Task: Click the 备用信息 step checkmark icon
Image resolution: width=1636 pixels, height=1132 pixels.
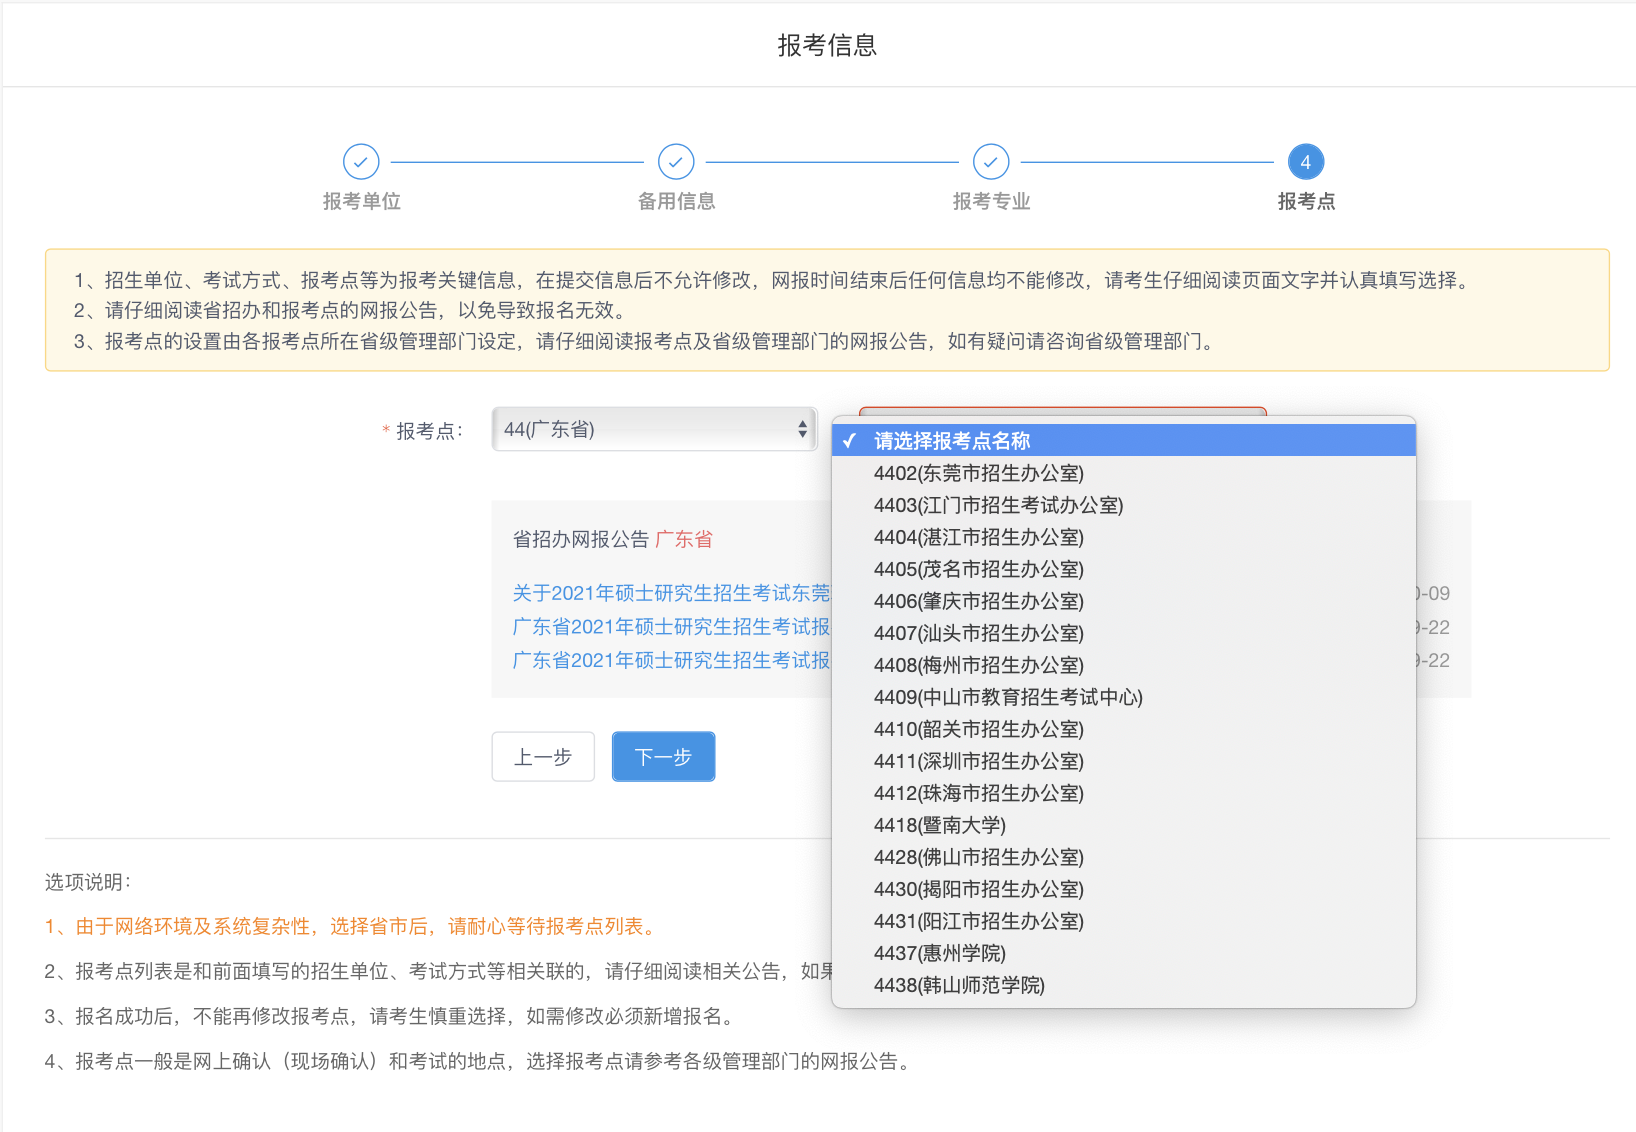Action: [x=676, y=161]
